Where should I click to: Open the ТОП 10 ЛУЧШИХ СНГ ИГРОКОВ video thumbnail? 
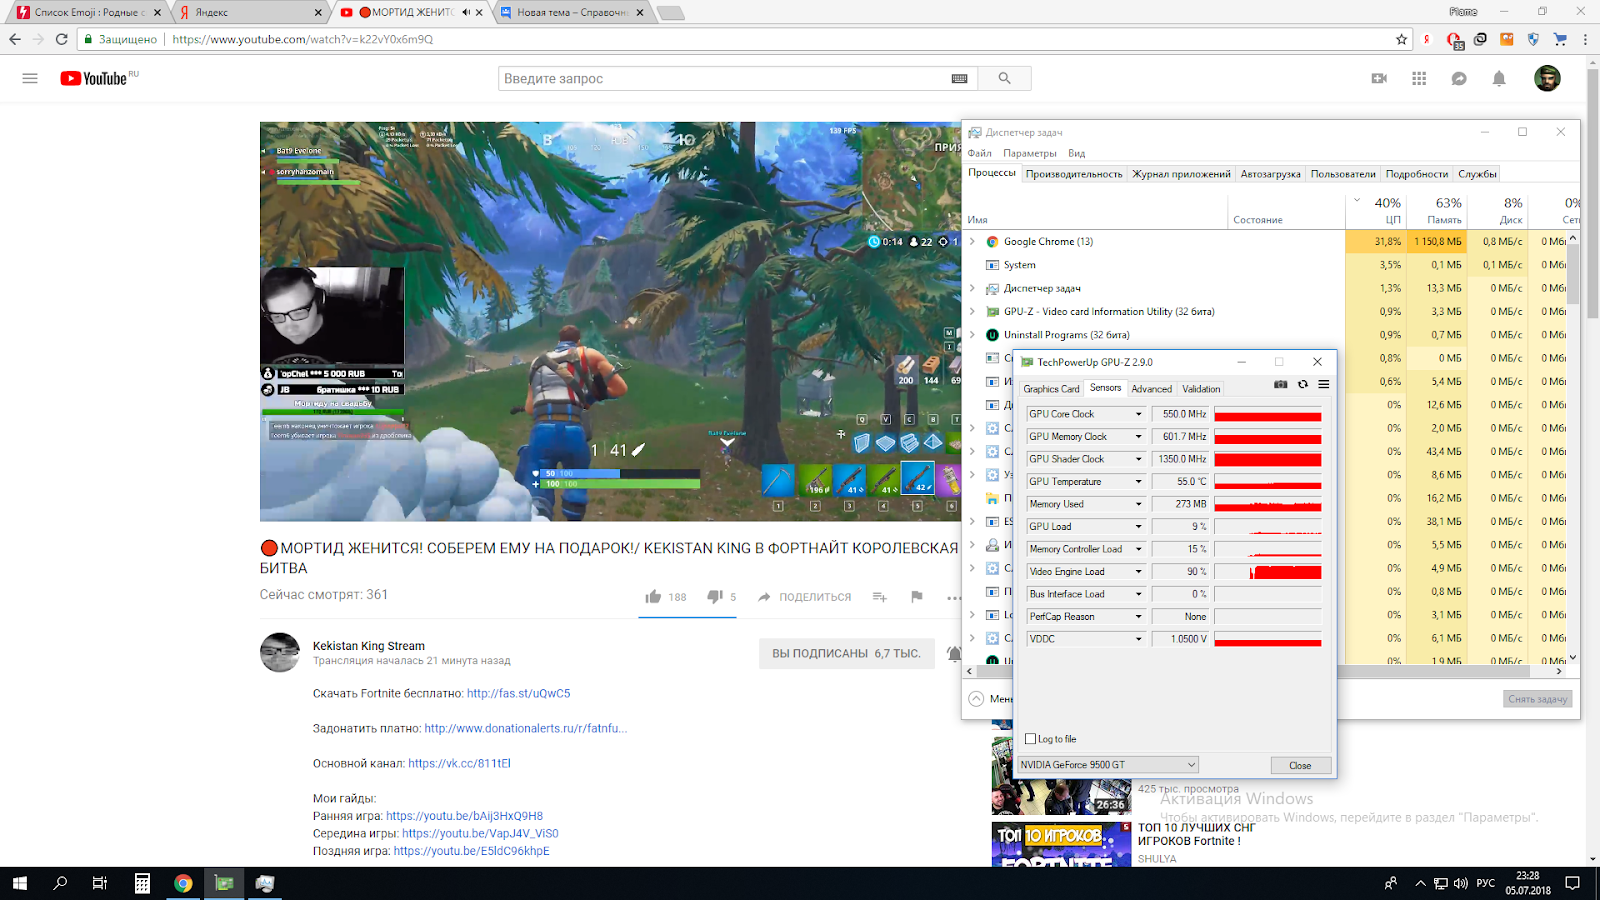point(1062,842)
